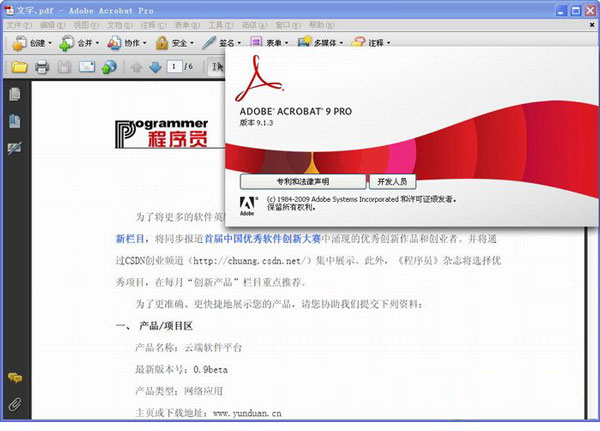Expand the 安全 dropdown arrow

point(192,43)
